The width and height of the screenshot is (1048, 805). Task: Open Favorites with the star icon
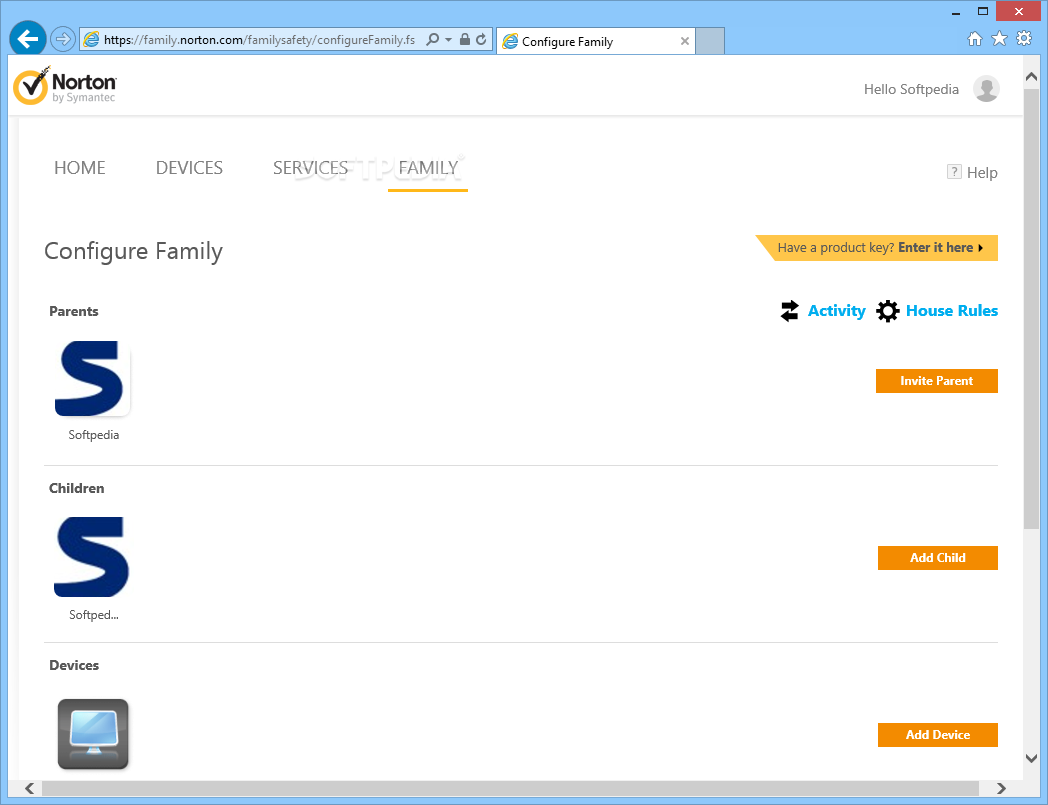point(999,39)
